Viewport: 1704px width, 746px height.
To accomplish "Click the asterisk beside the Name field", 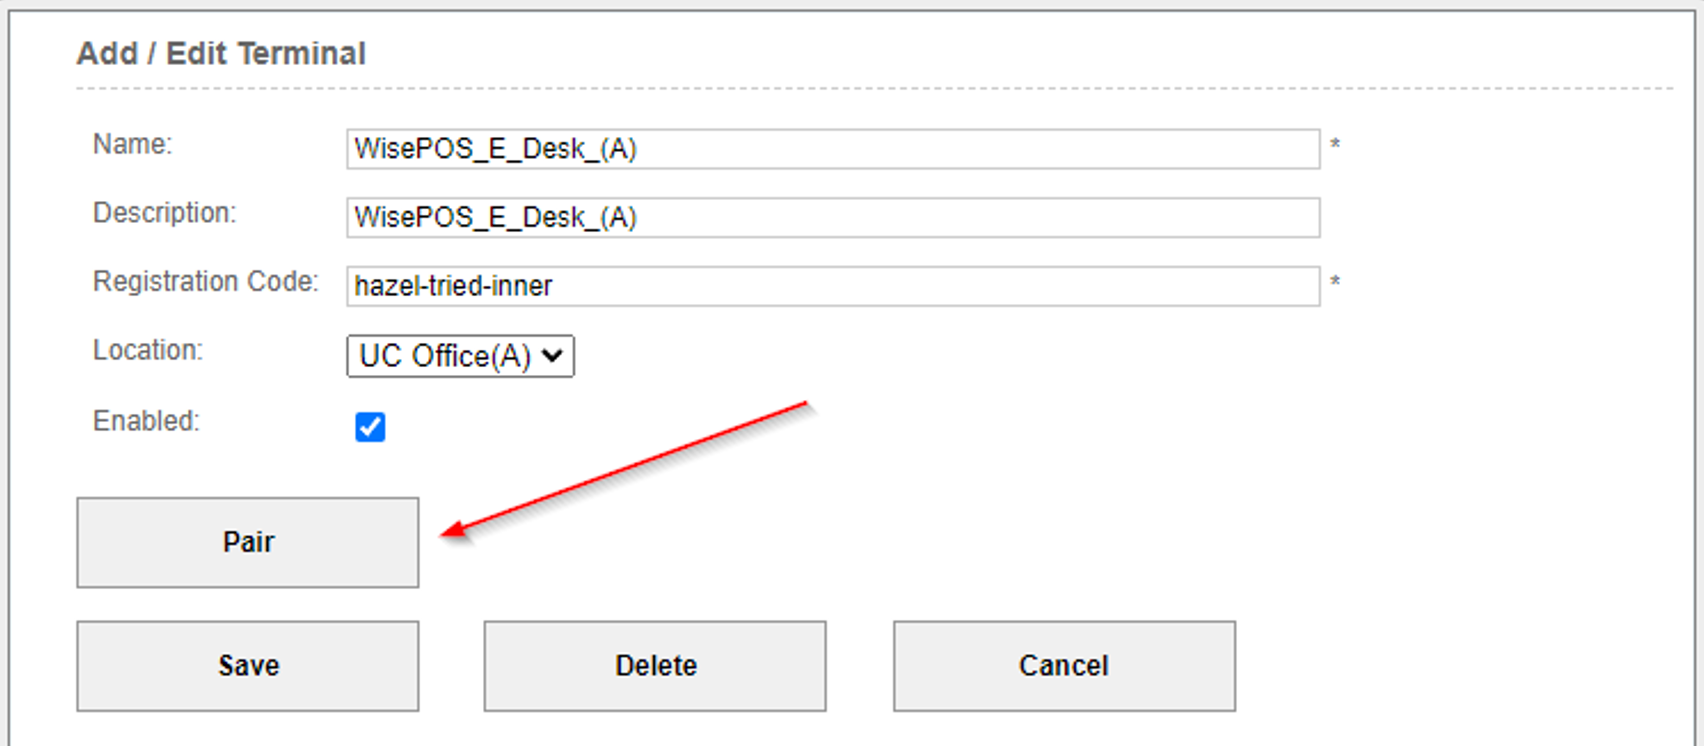I will point(1335,145).
